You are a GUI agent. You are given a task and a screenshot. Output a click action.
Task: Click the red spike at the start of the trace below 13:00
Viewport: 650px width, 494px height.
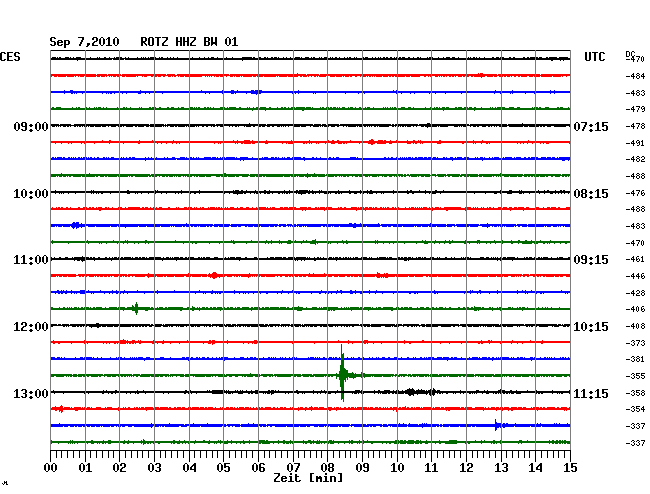pyautogui.click(x=60, y=409)
